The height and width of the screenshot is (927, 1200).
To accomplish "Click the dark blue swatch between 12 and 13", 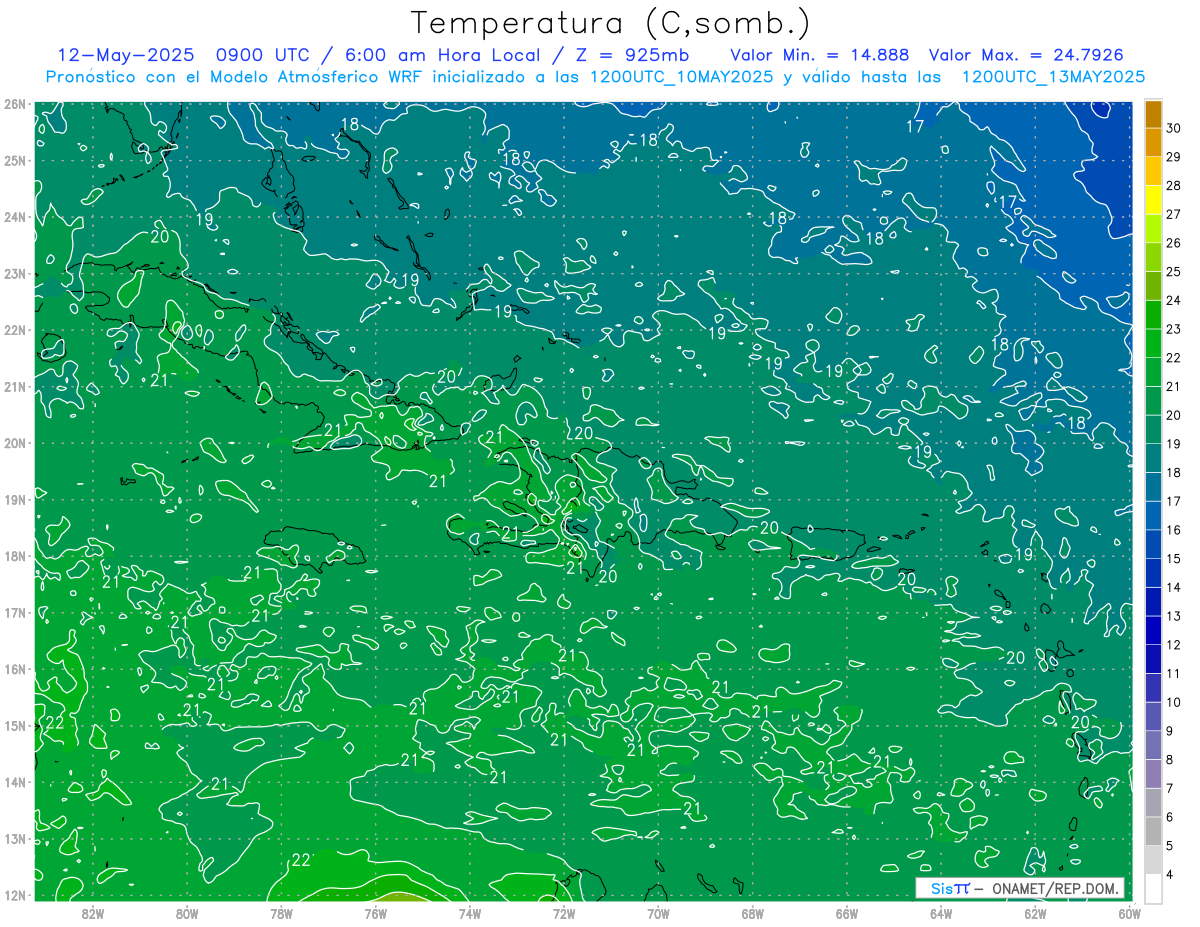I will 1153,629.
